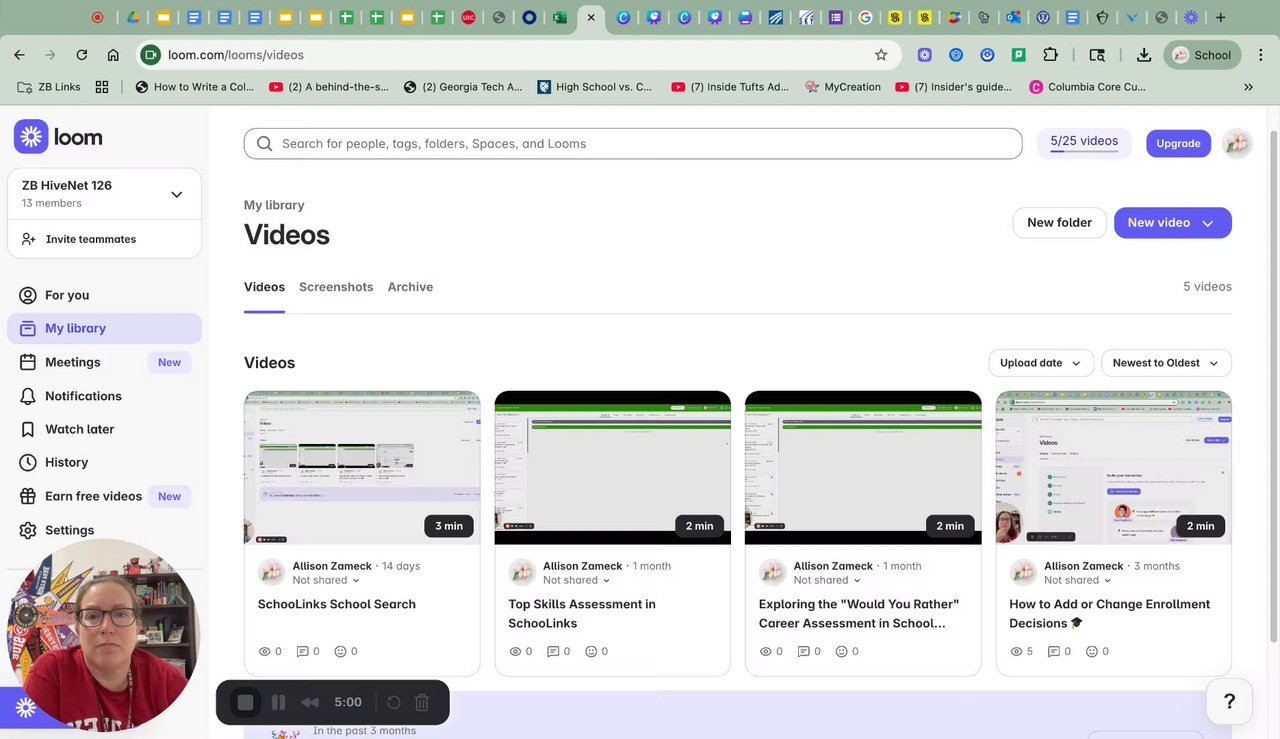1280x739 pixels.
Task: Click the 5/25 videos usage indicator
Action: (1084, 142)
